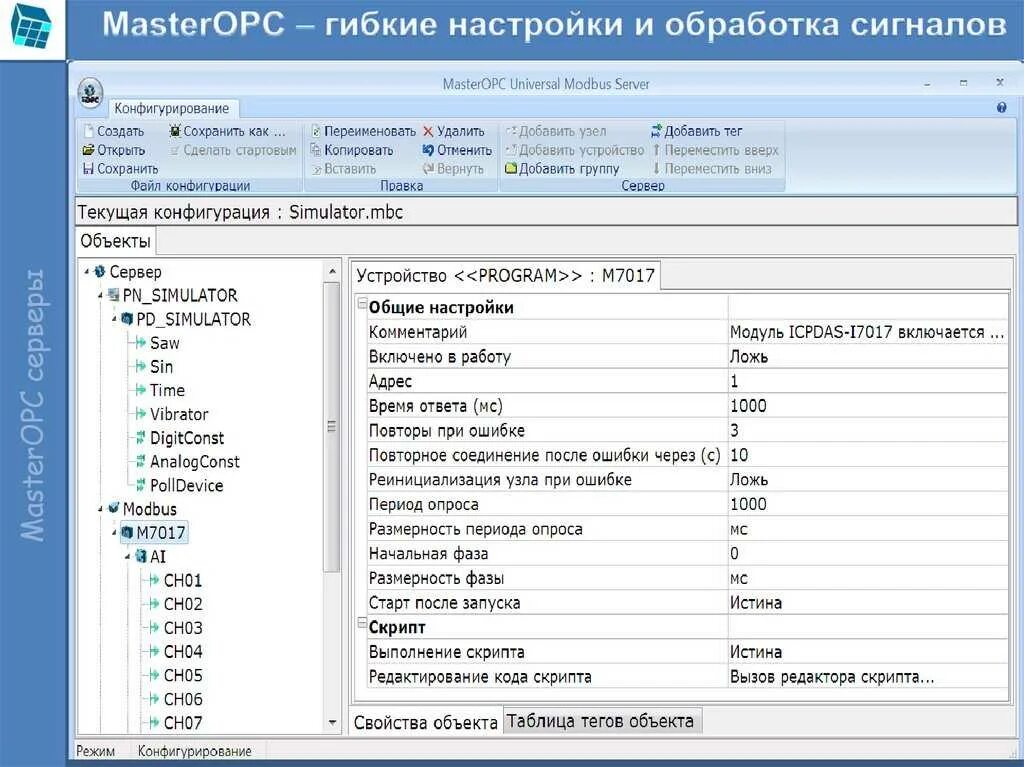Image resolution: width=1024 pixels, height=767 pixels.
Task: Open Свойства объекта tab
Action: coord(425,722)
